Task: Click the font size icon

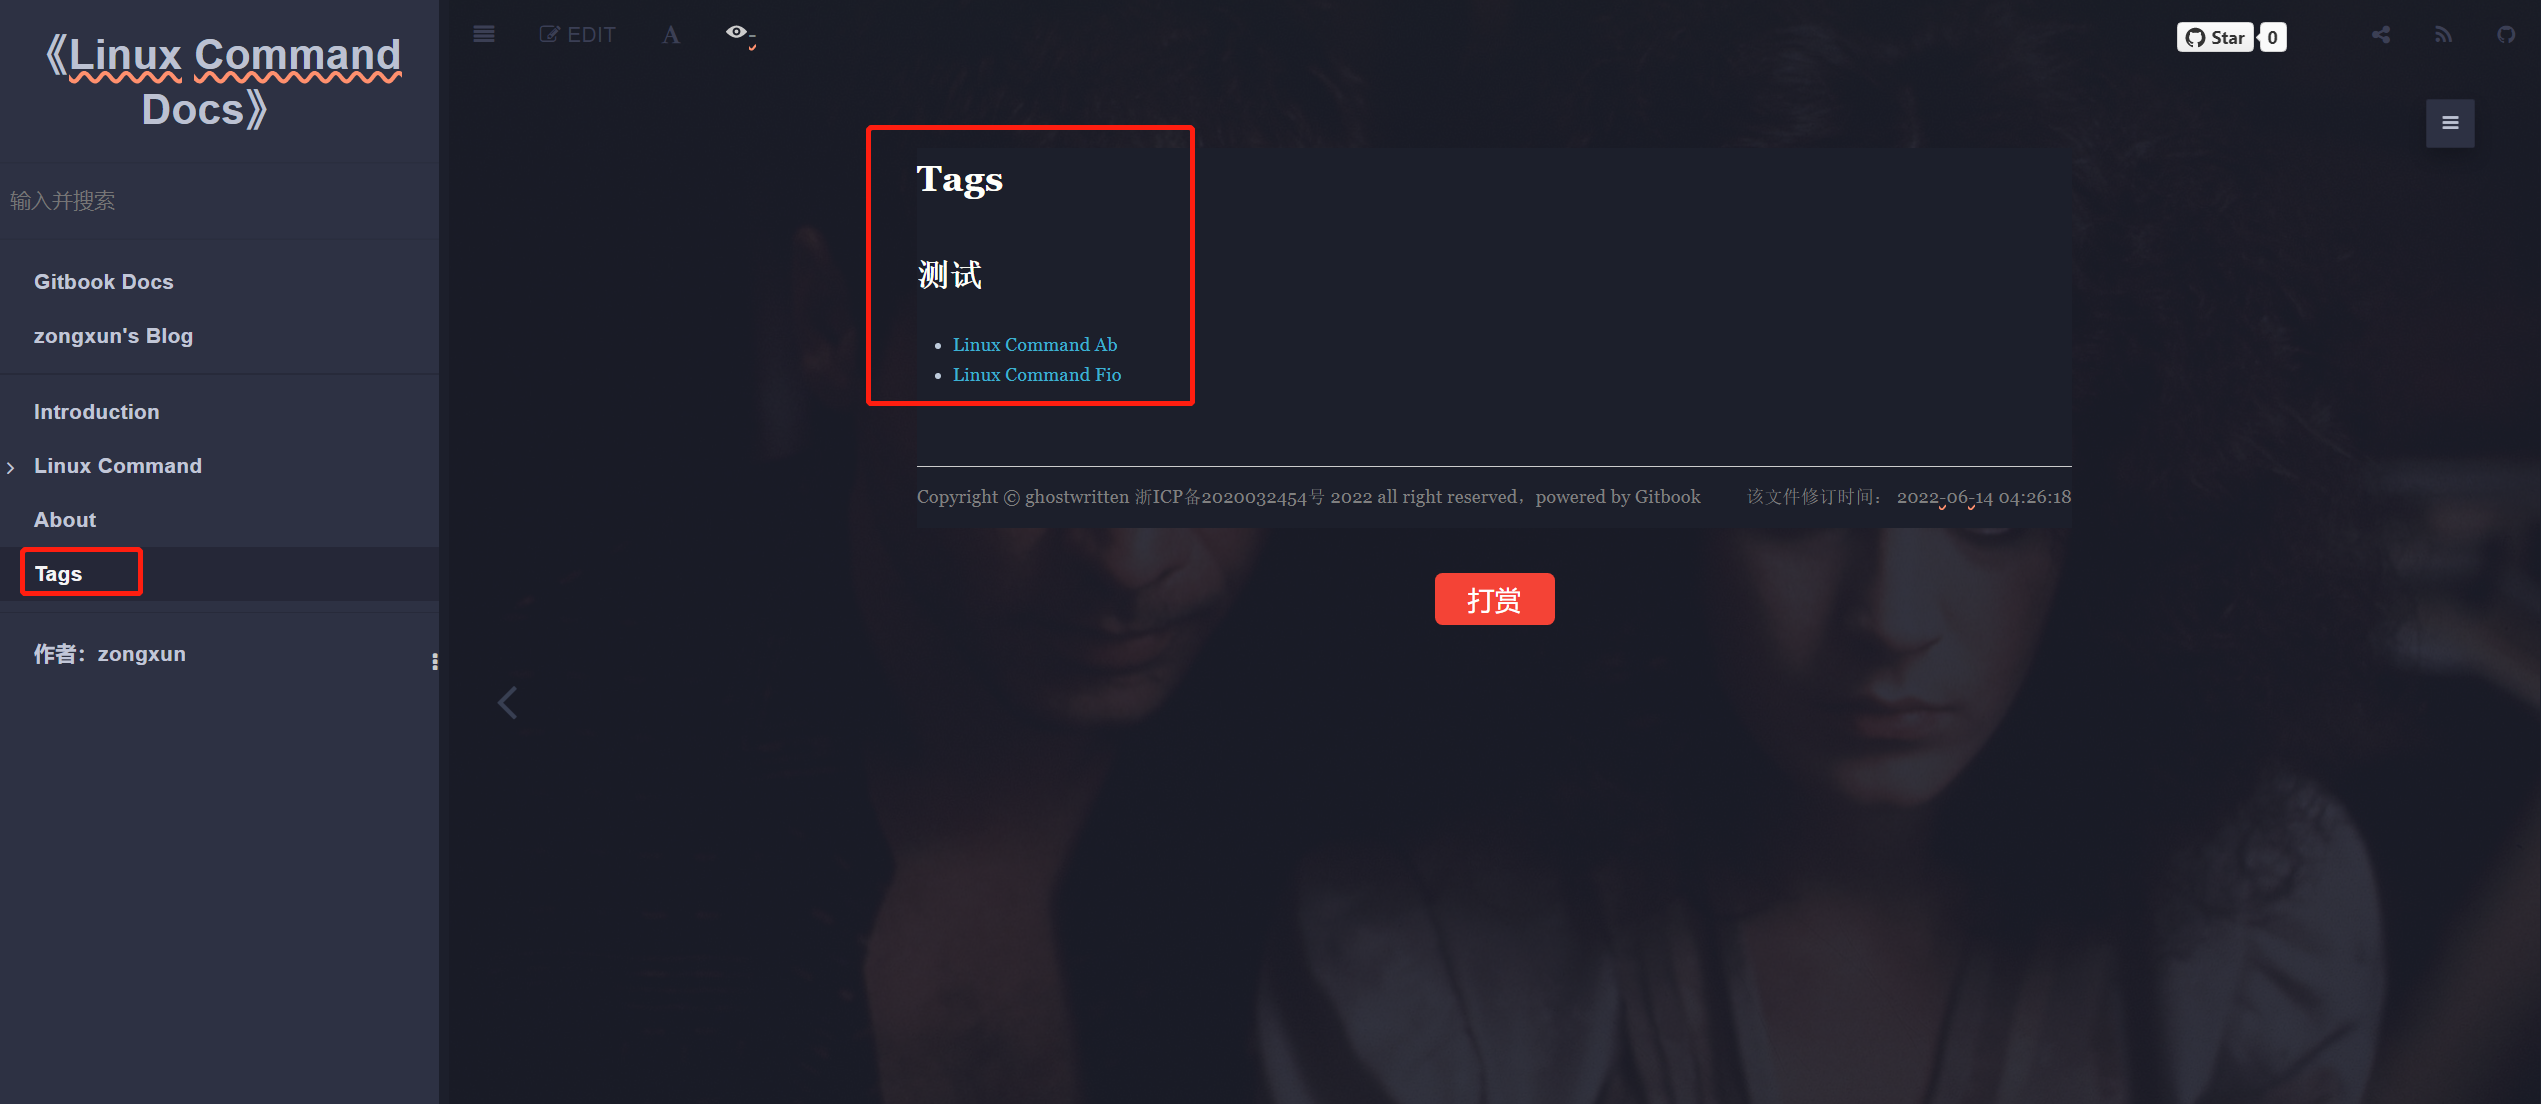Action: pyautogui.click(x=669, y=32)
